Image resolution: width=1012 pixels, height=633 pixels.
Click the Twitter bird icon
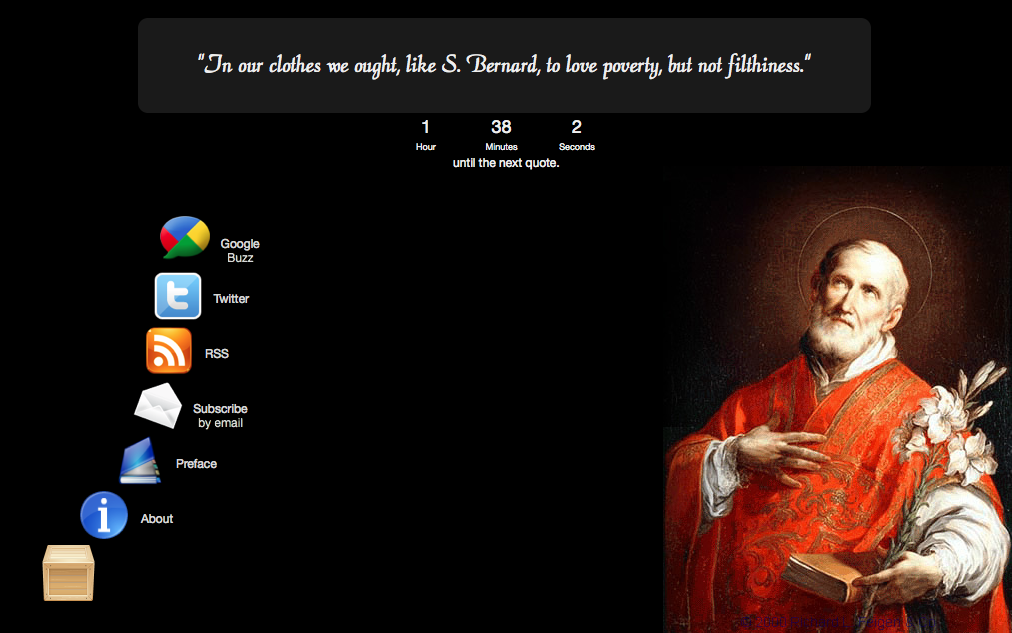click(177, 296)
